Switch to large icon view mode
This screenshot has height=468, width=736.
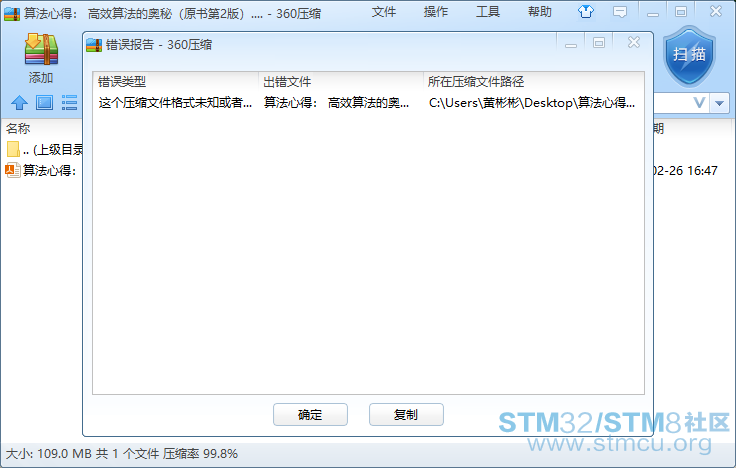point(45,102)
